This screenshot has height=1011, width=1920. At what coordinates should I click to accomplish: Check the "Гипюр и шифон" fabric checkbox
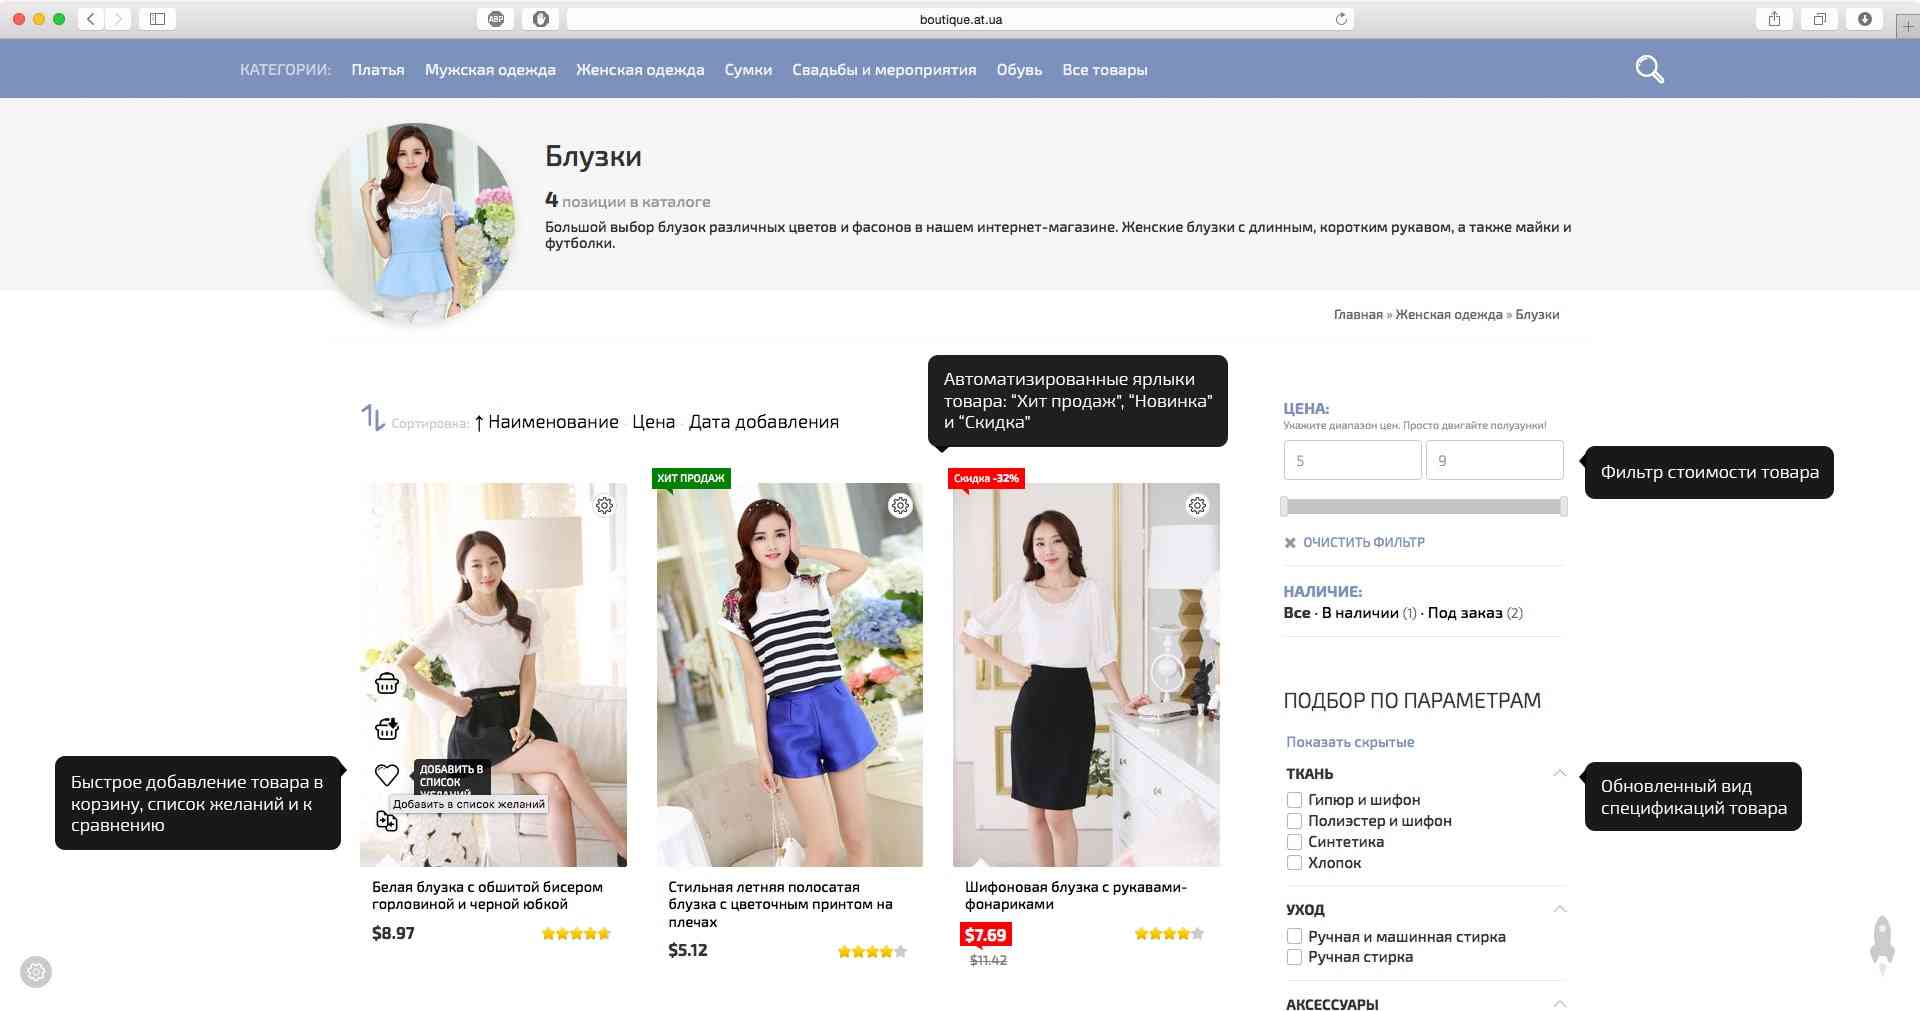pyautogui.click(x=1294, y=800)
